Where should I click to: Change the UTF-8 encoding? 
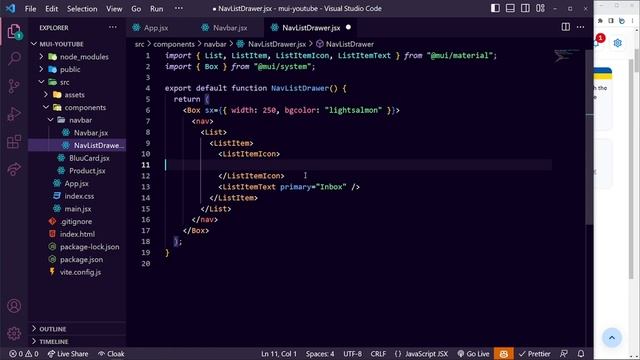pos(352,354)
